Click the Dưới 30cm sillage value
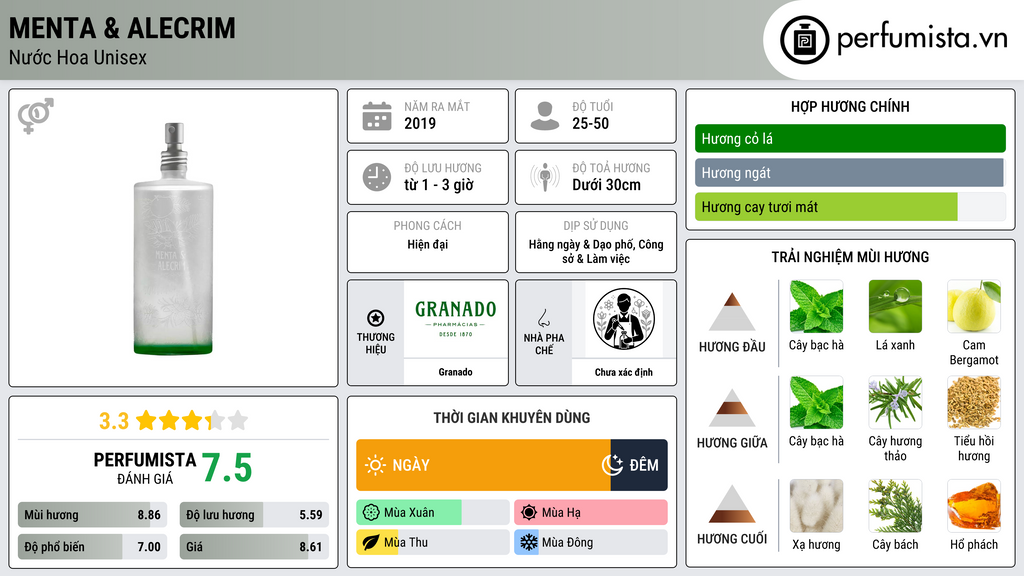The height and width of the screenshot is (576, 1024). coord(607,185)
